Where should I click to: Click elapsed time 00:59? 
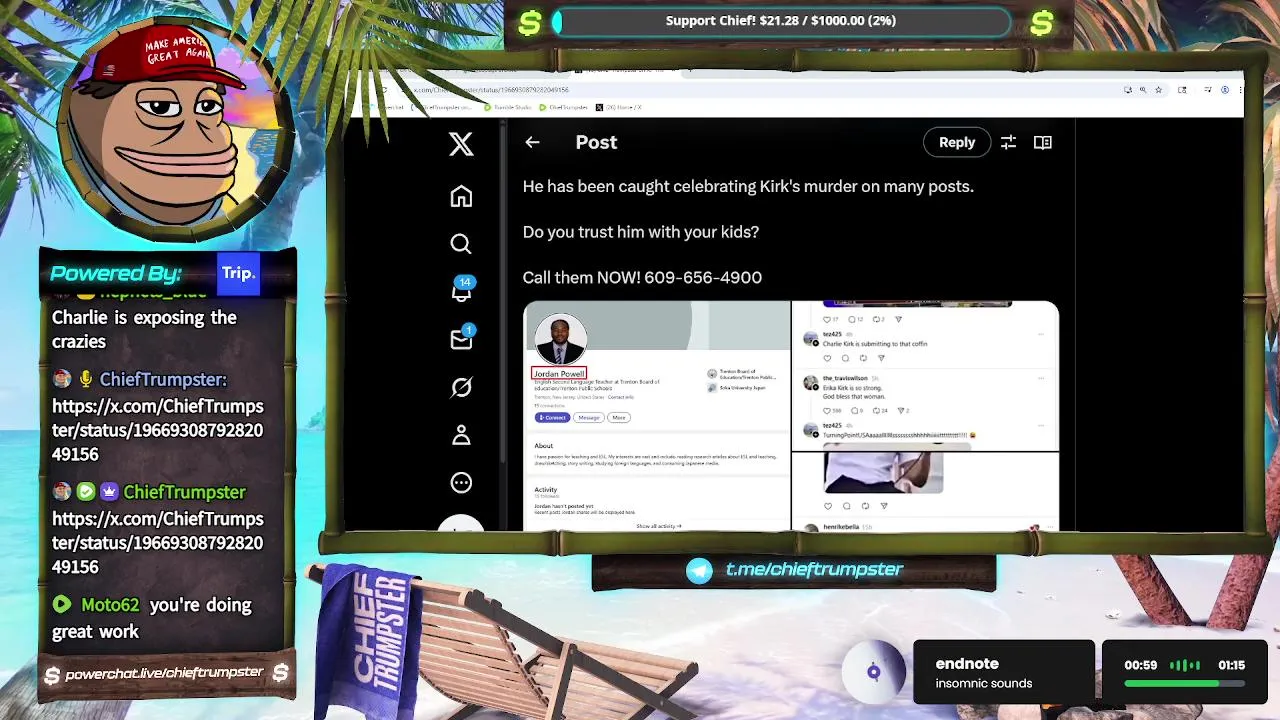pyautogui.click(x=1140, y=665)
